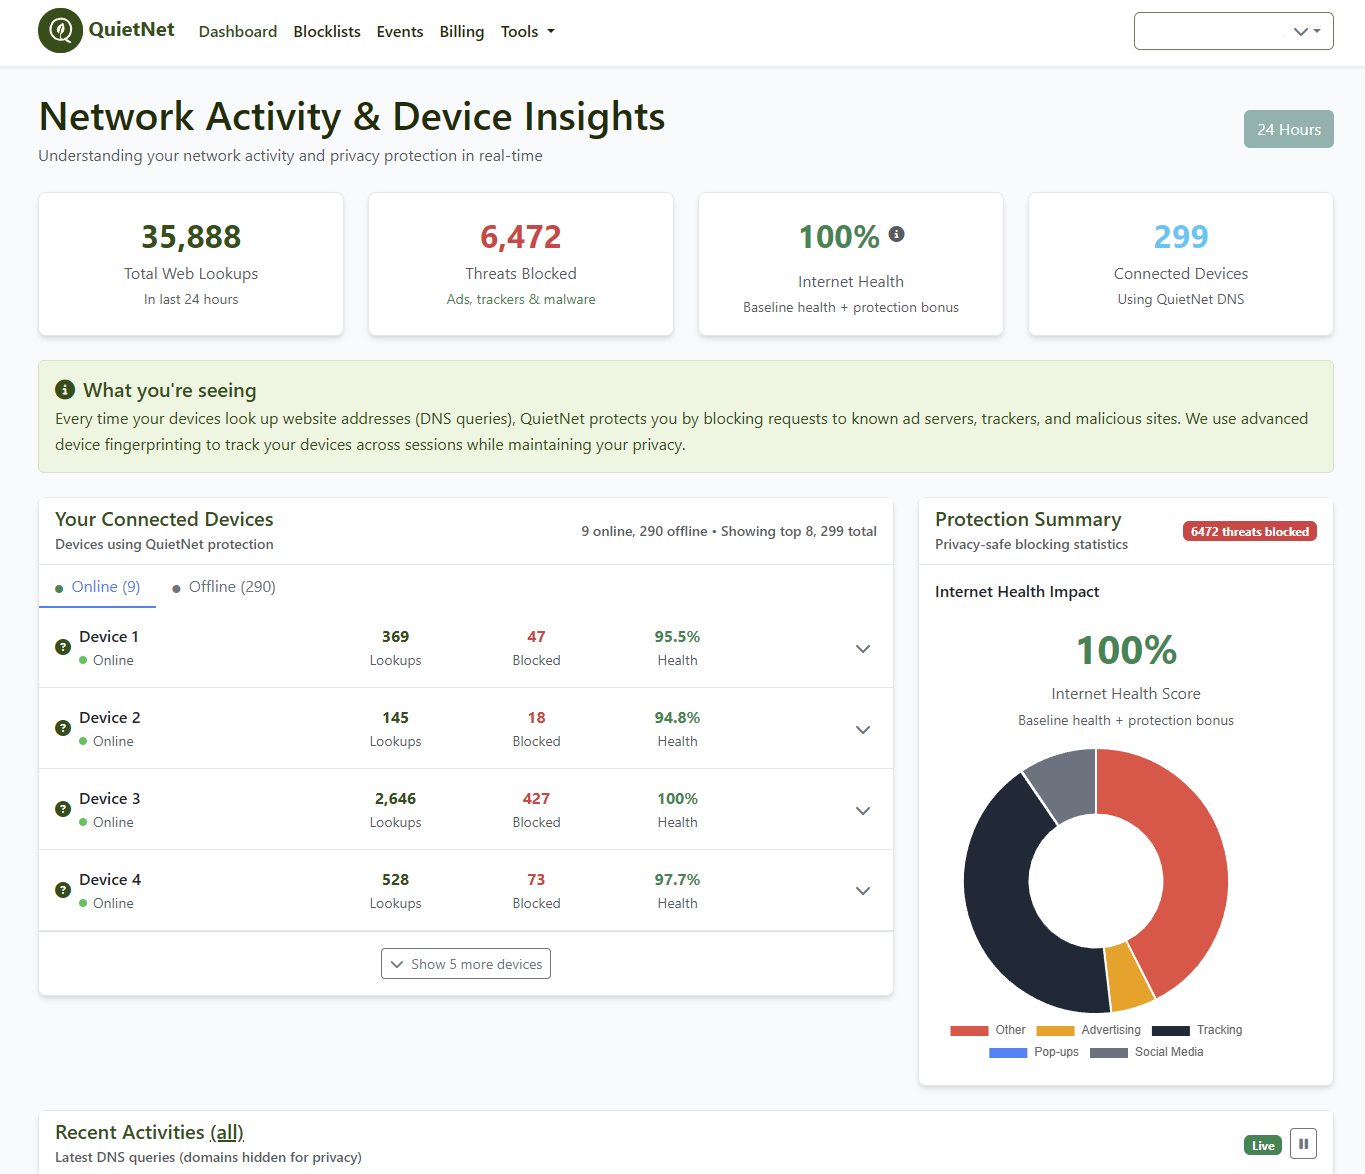The height and width of the screenshot is (1174, 1365).
Task: Click the question mark icon for Device 3
Action: pyautogui.click(x=63, y=809)
